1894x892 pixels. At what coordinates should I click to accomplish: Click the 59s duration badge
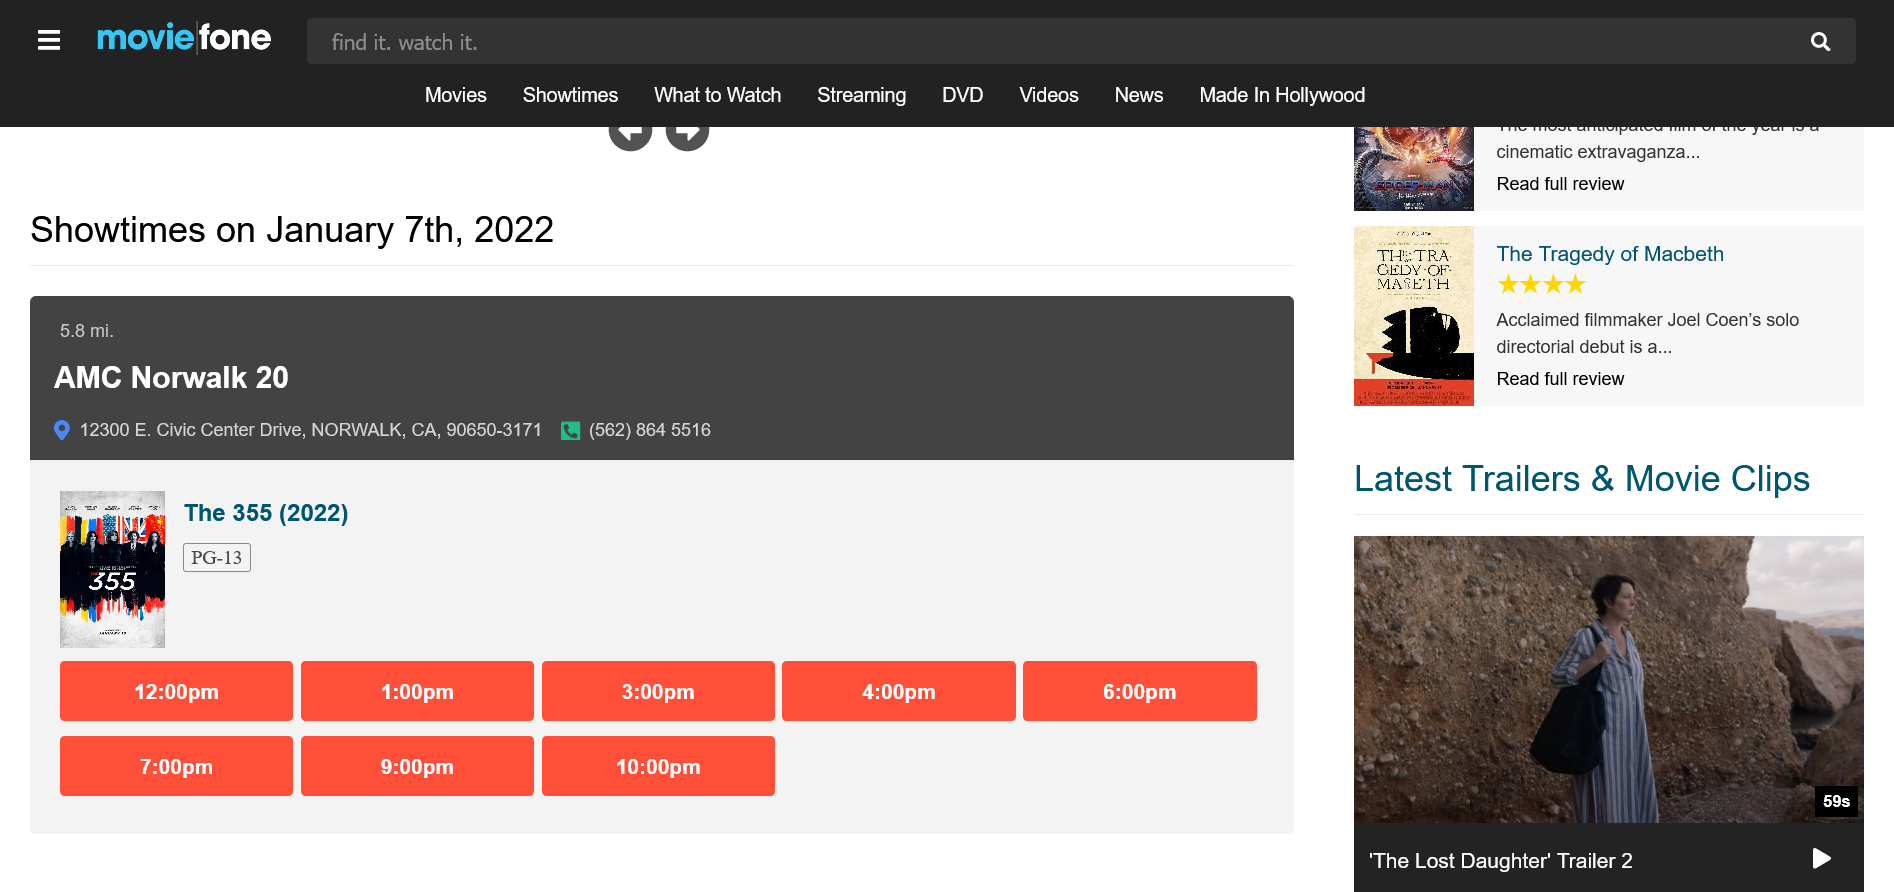(1836, 801)
